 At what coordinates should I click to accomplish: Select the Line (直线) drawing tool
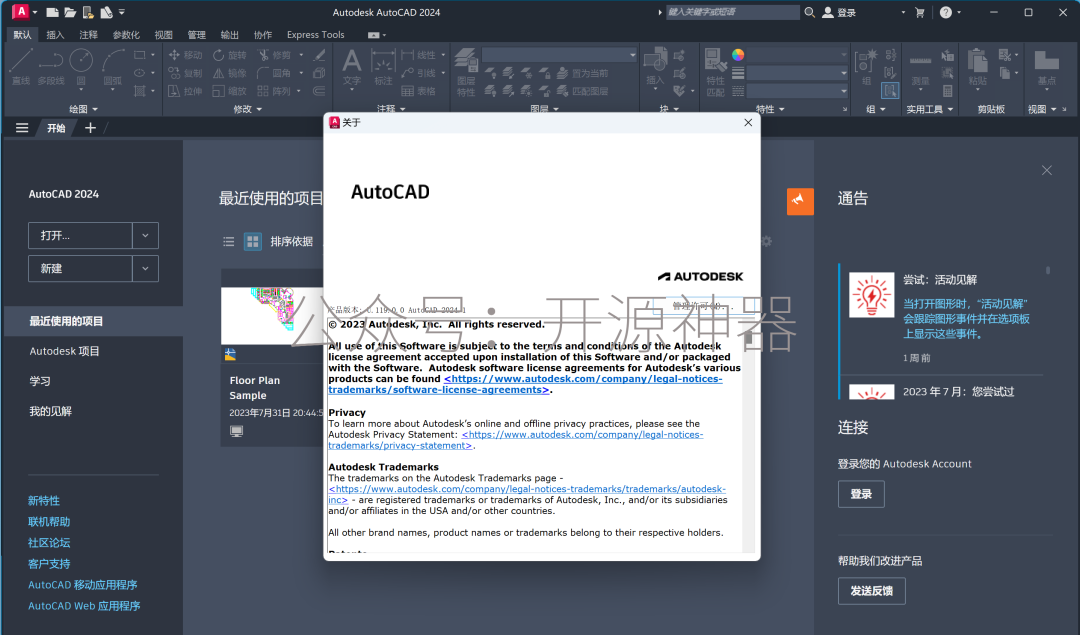[x=21, y=66]
